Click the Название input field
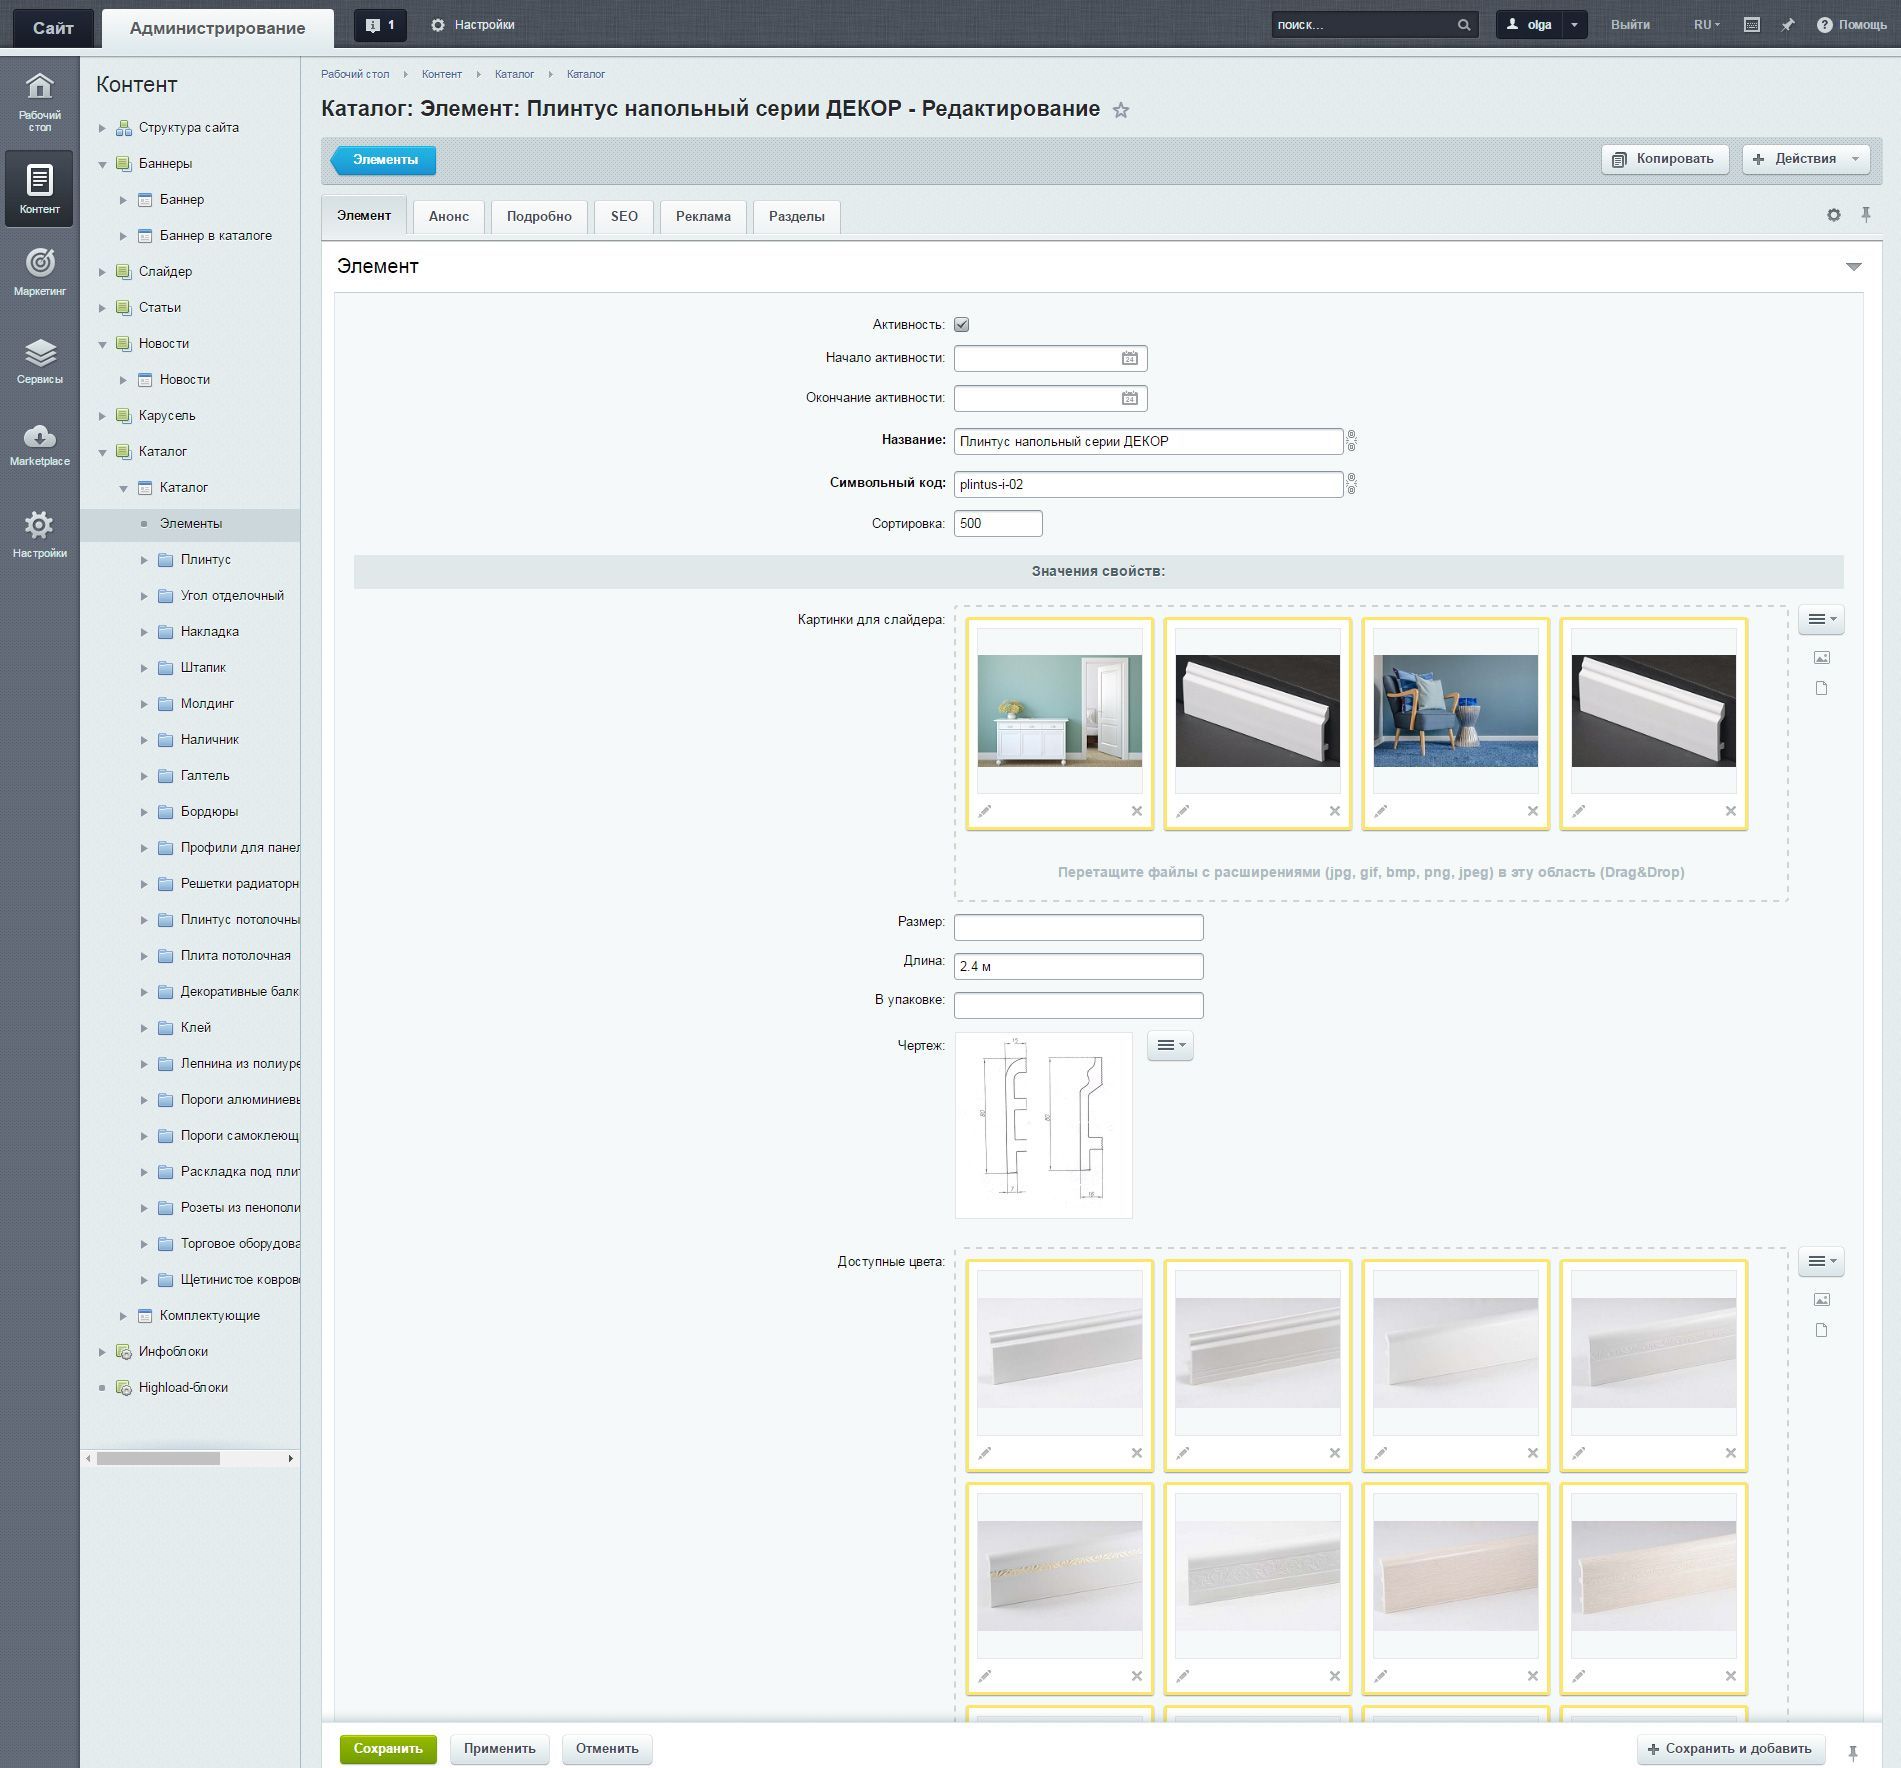Viewport: 1901px width, 1768px height. point(1148,441)
